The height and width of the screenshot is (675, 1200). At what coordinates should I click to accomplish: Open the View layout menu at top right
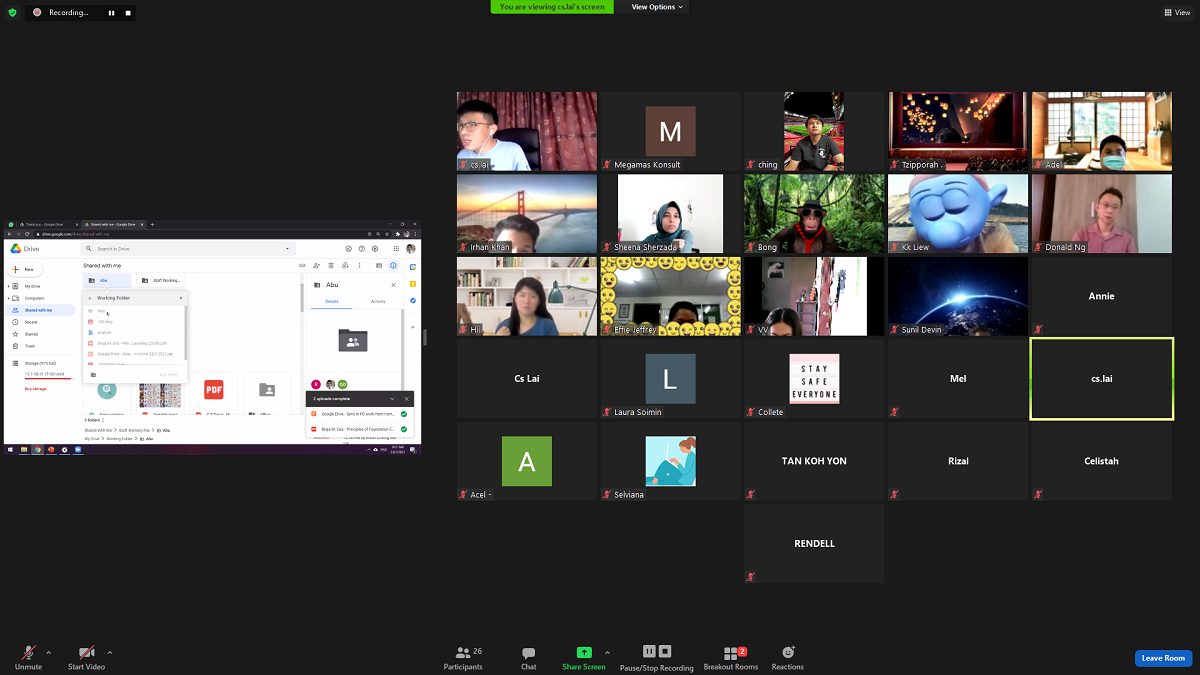(x=1177, y=12)
